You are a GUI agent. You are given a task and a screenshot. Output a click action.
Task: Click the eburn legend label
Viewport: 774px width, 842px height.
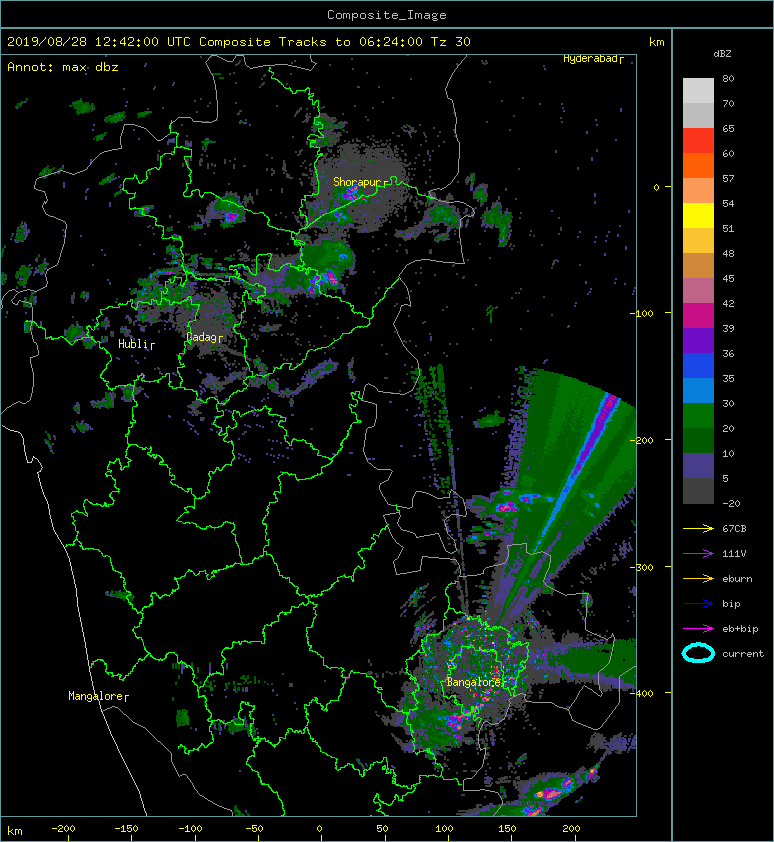tap(737, 579)
